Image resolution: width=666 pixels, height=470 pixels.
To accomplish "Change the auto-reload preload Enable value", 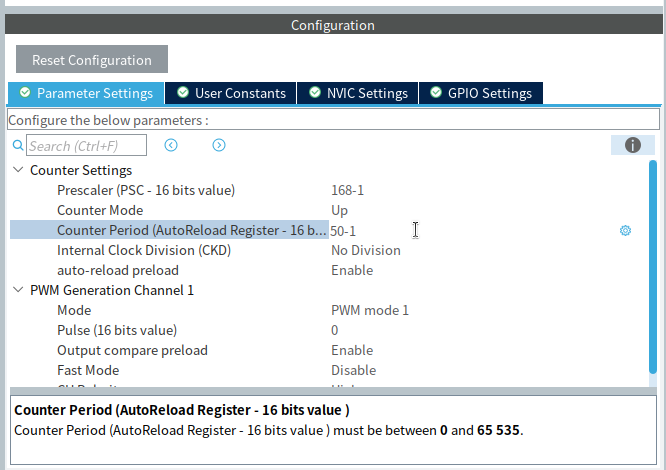I will pyautogui.click(x=352, y=270).
